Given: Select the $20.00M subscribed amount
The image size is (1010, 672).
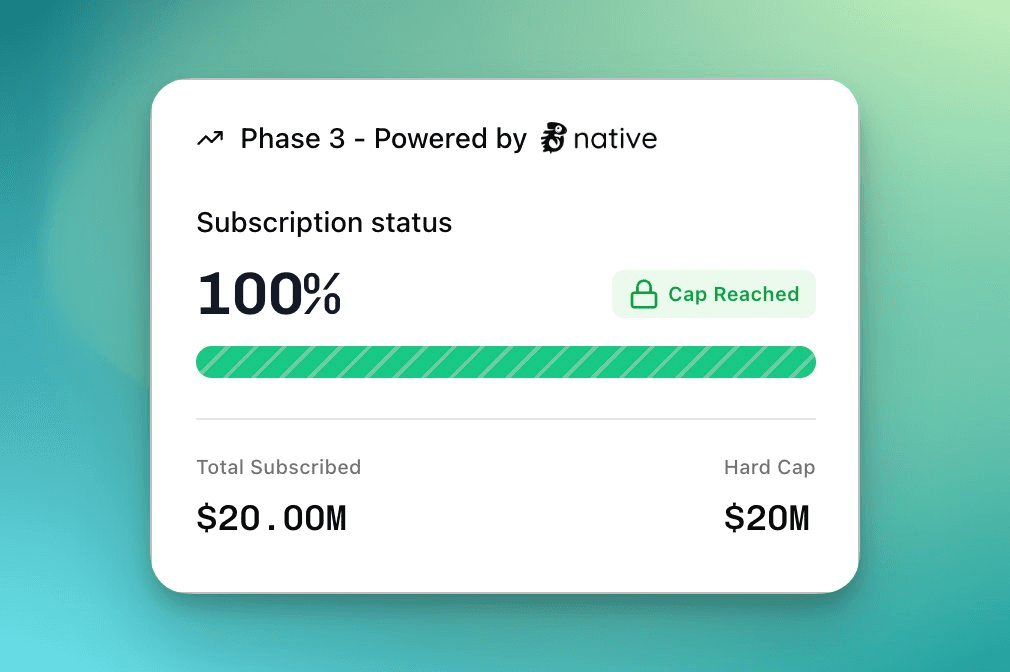Looking at the screenshot, I should pyautogui.click(x=271, y=518).
